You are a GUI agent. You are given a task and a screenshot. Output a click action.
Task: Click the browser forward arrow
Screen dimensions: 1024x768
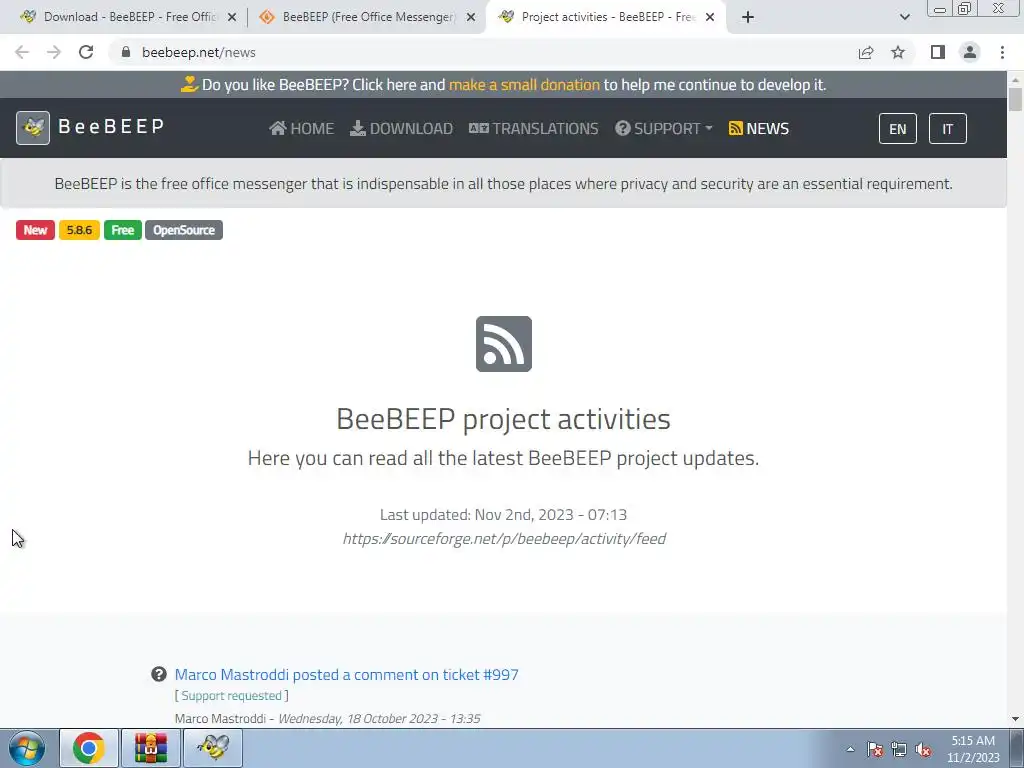click(x=54, y=52)
